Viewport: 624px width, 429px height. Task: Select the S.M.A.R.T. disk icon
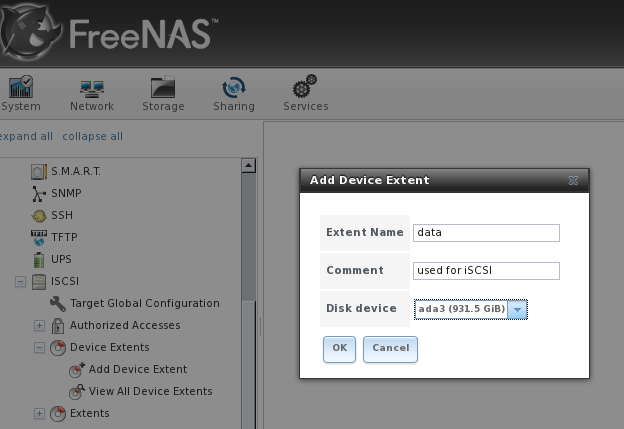[x=39, y=172]
